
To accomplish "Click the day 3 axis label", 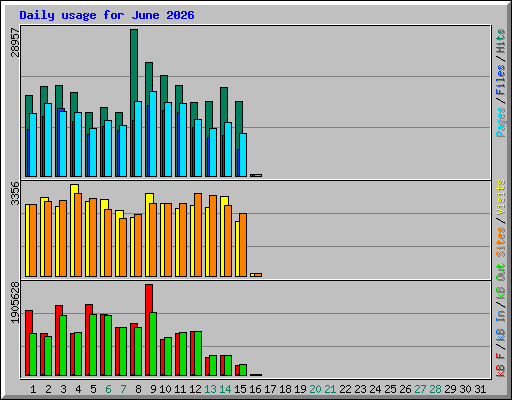I will [63, 389].
